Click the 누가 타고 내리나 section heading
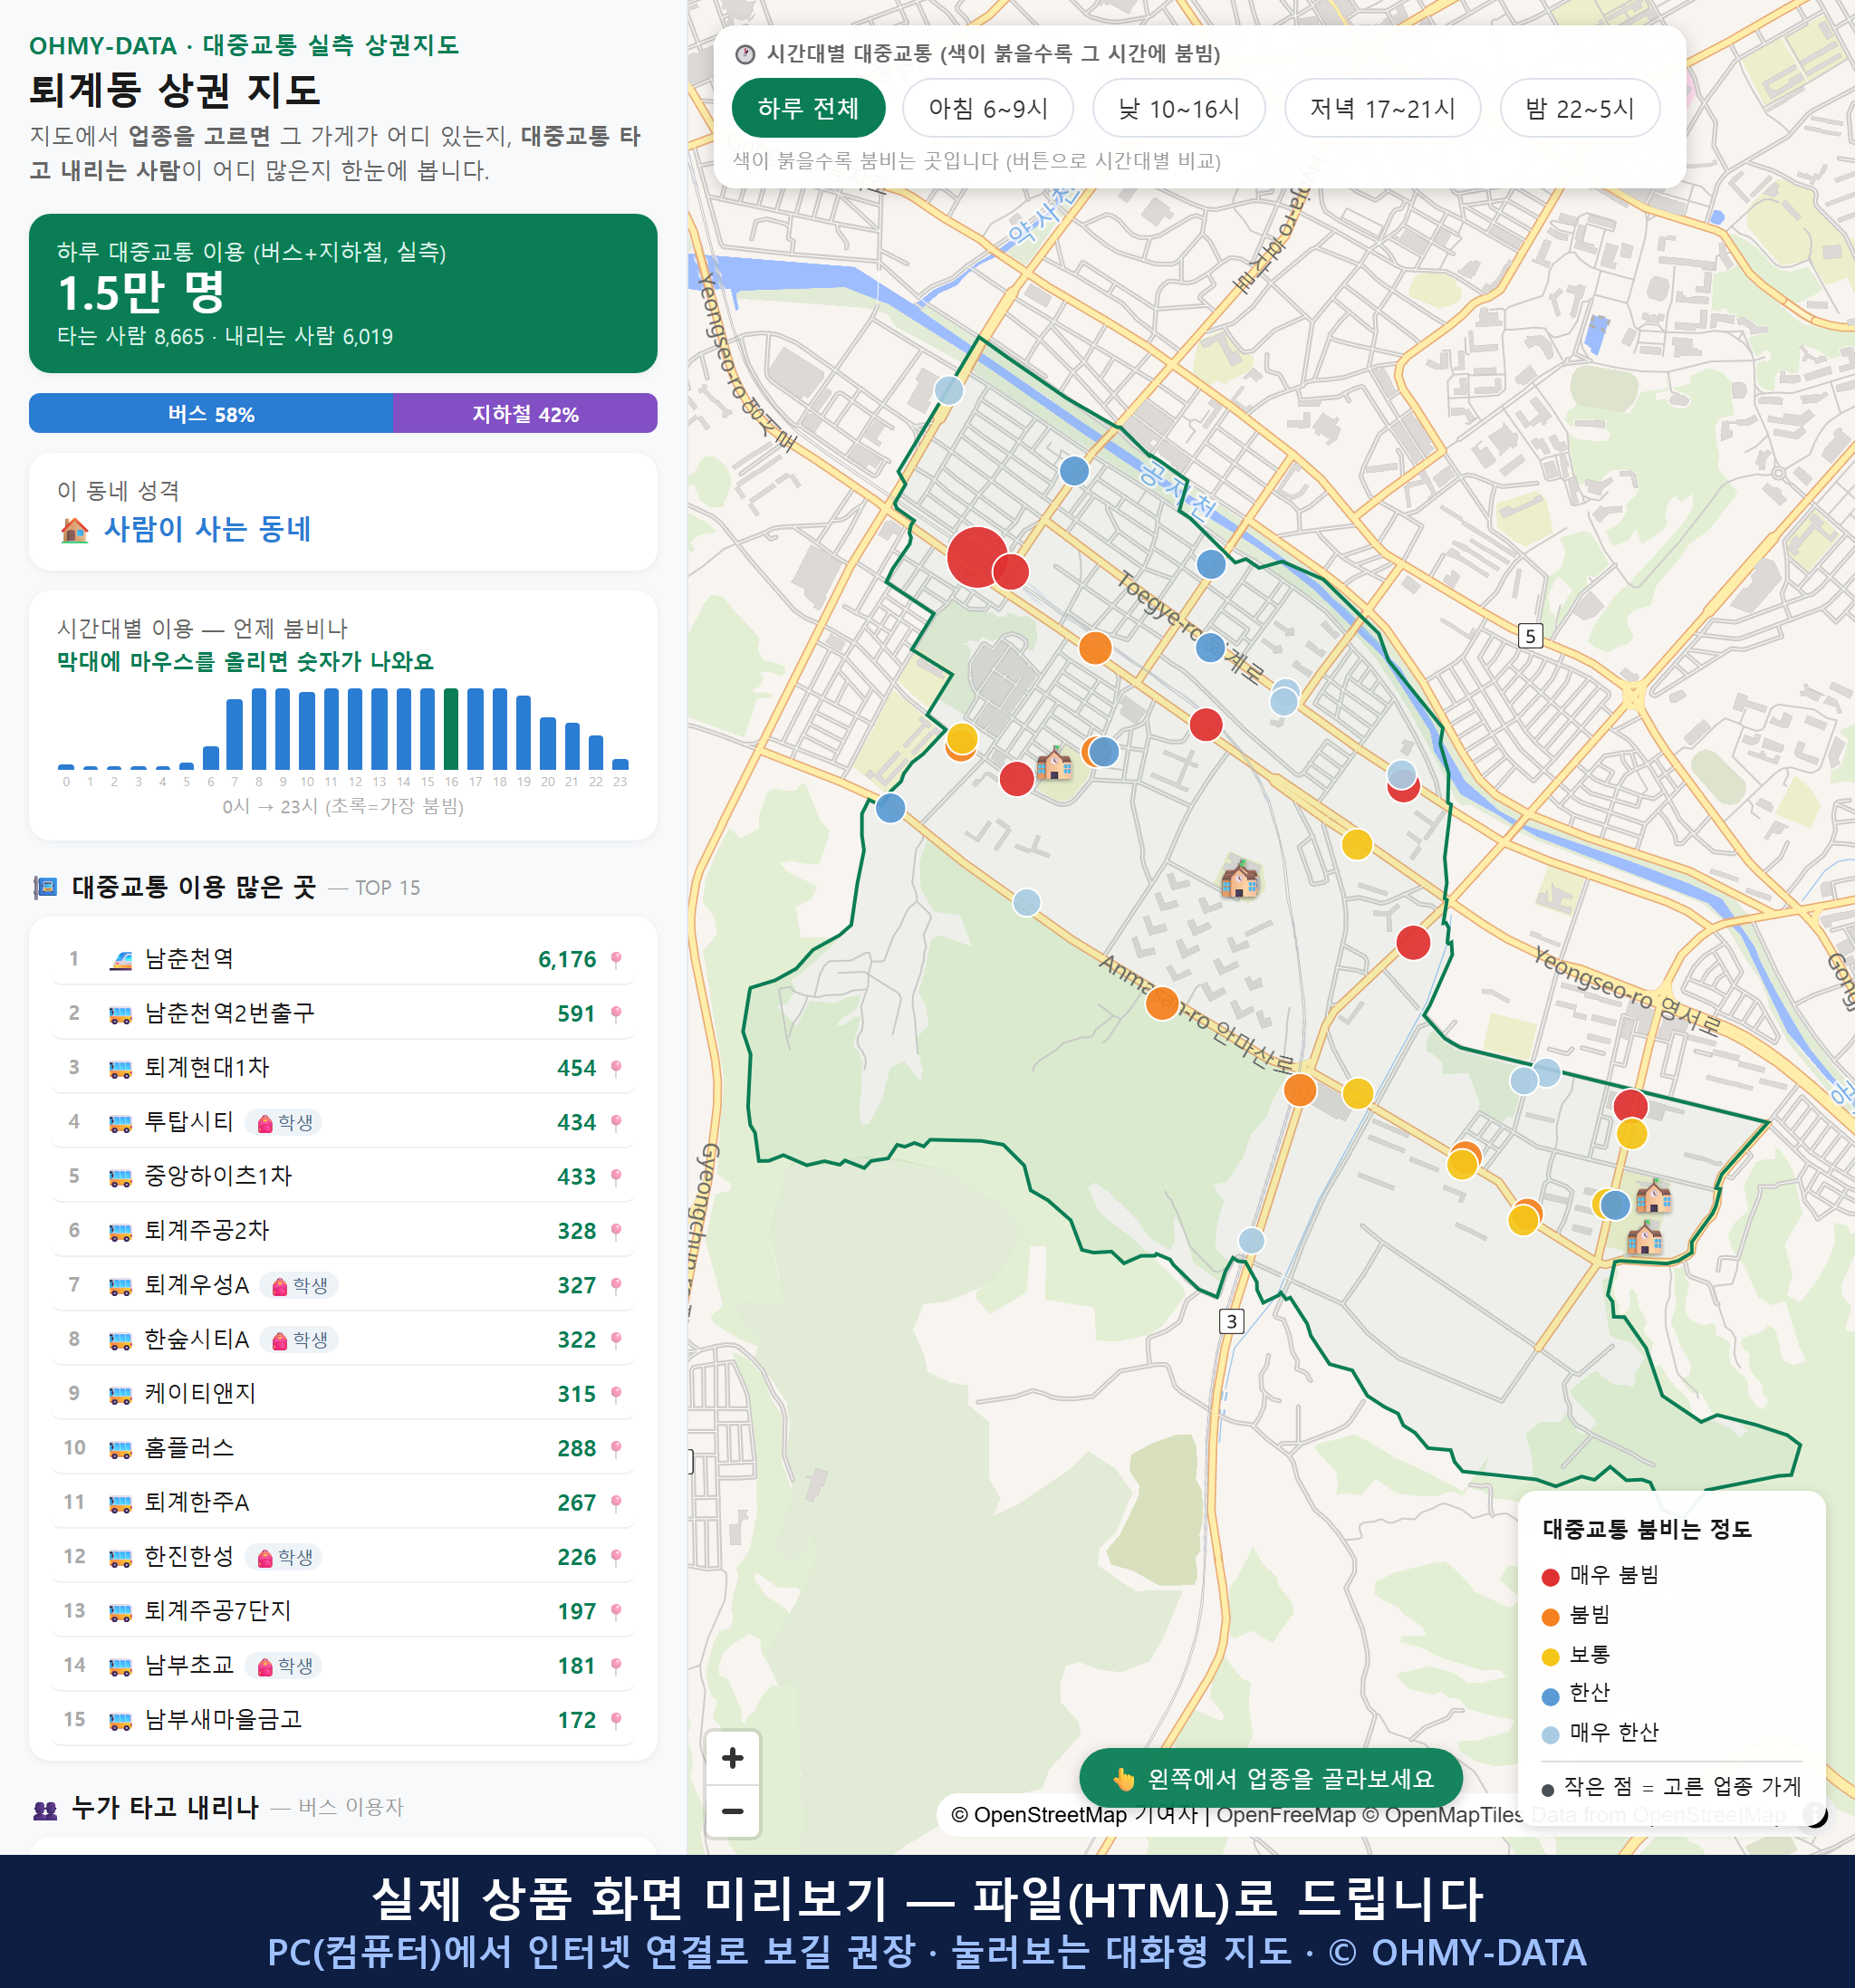 [165, 1808]
